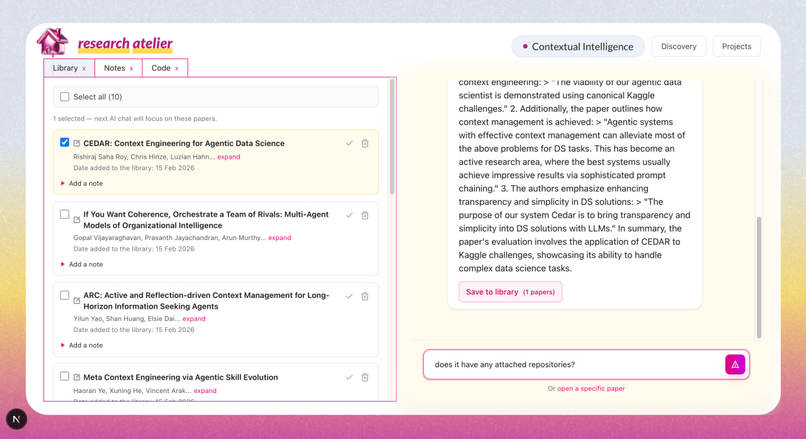Follow the open a specific paper link
The height and width of the screenshot is (439, 806).
[x=591, y=389]
